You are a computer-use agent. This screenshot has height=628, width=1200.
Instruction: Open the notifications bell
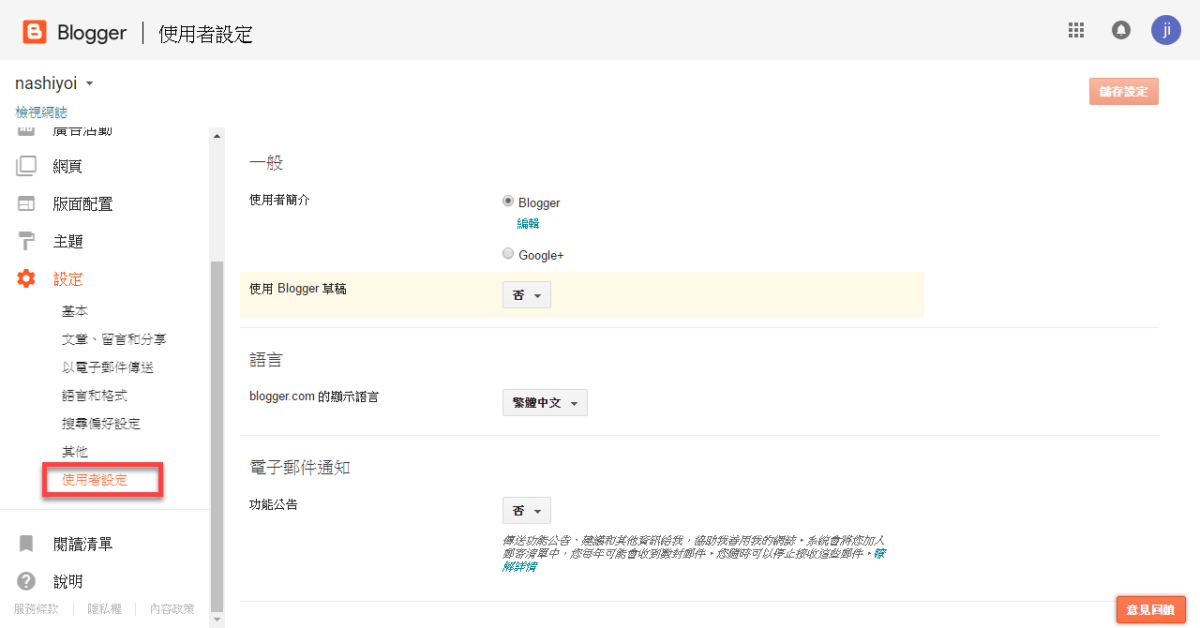click(x=1121, y=30)
